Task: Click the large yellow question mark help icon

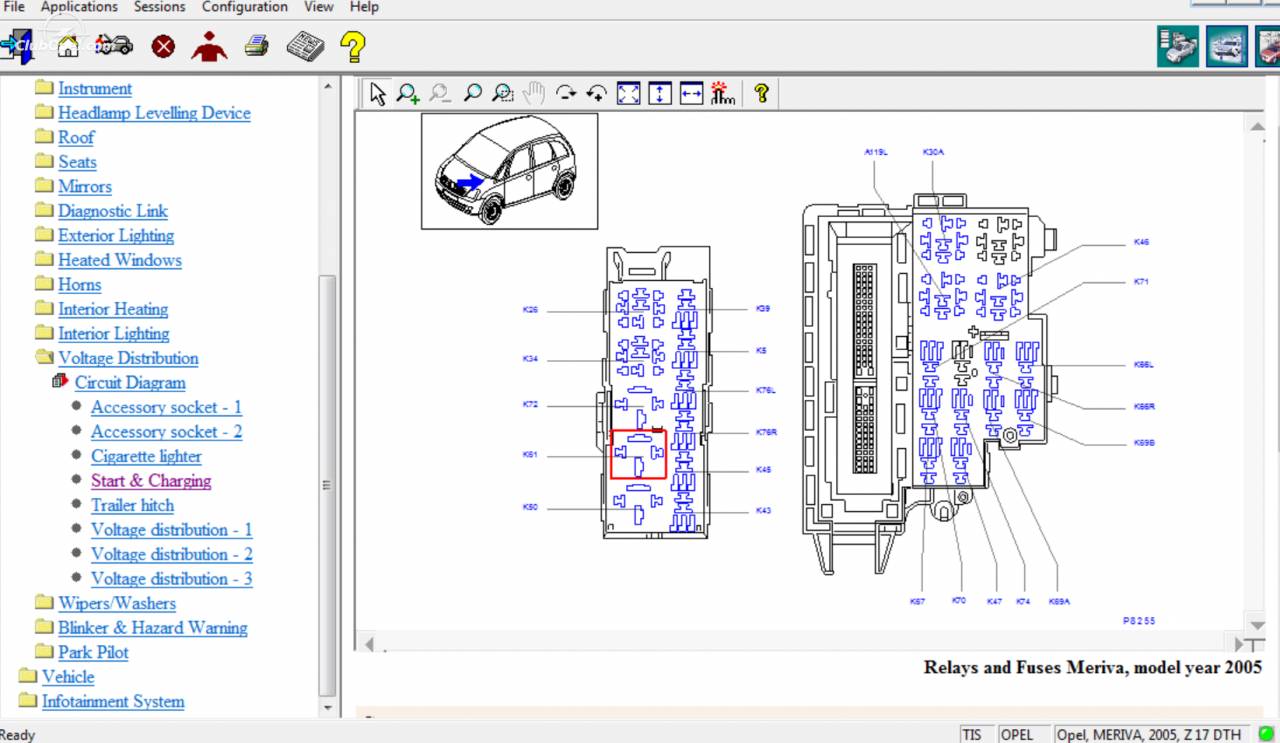Action: point(352,46)
